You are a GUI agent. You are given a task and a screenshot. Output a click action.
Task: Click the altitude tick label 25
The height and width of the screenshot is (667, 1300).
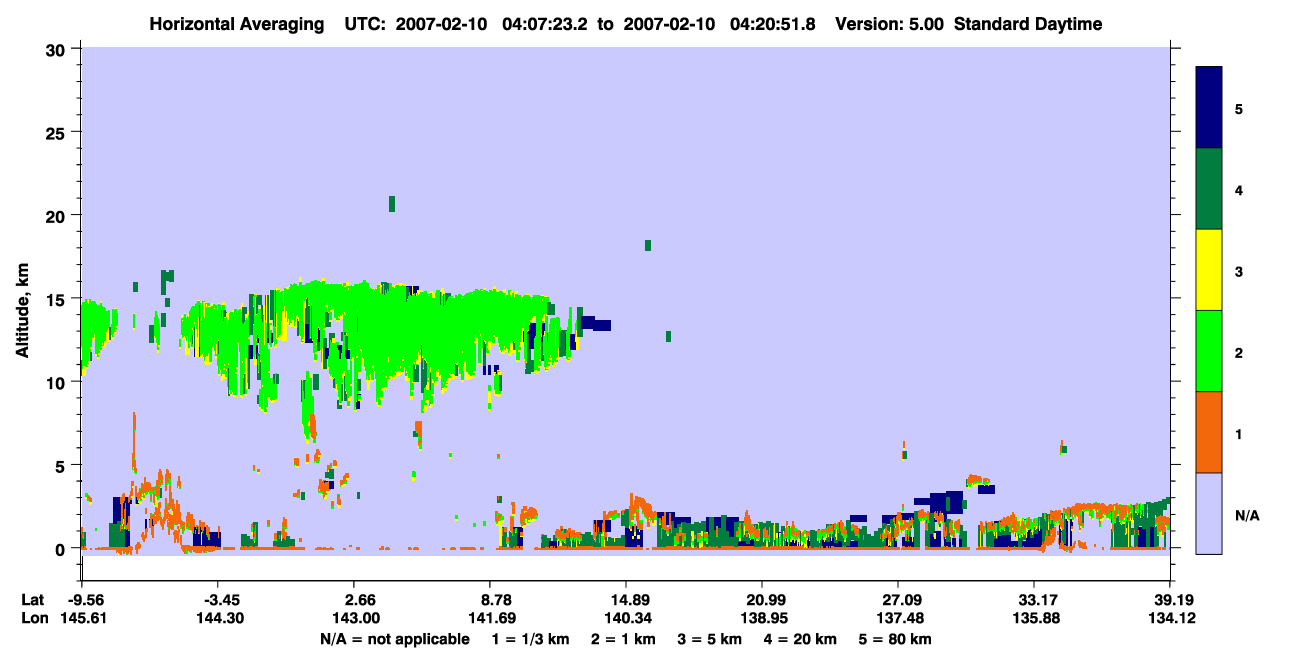pyautogui.click(x=58, y=132)
